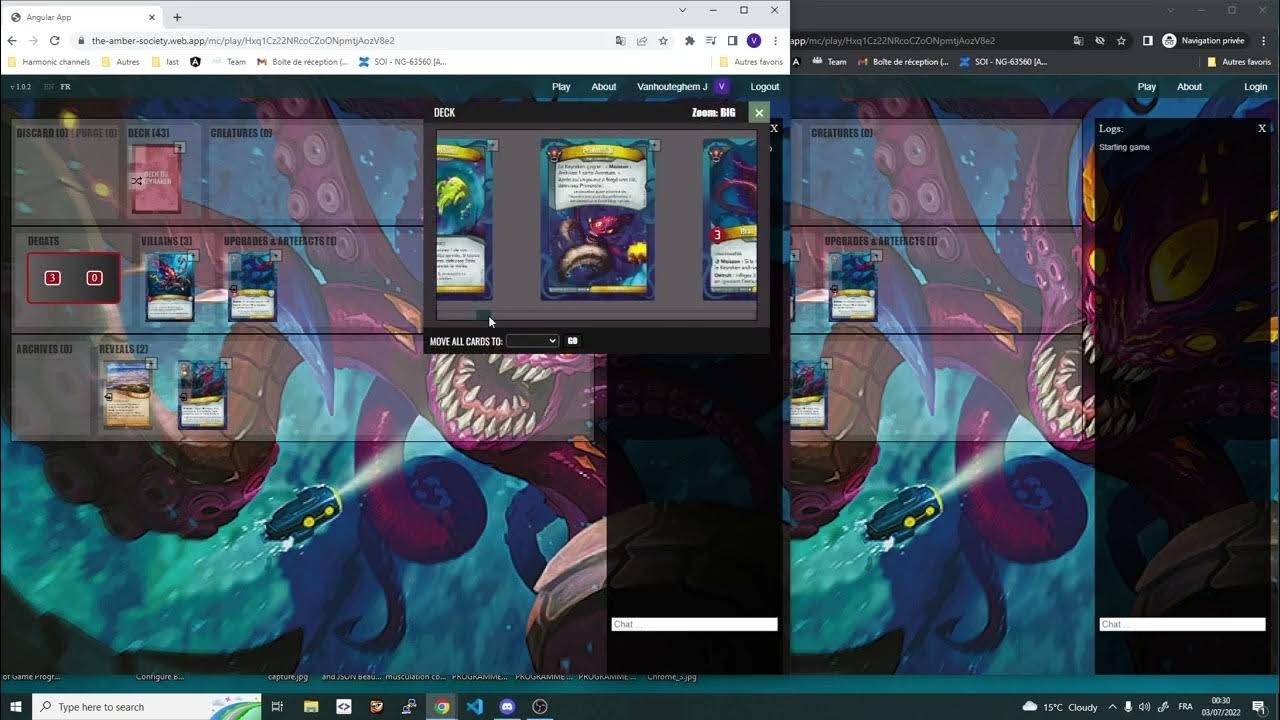Click the Upgrades & Artefacts card thumbnail
1280x720 pixels.
pos(251,287)
